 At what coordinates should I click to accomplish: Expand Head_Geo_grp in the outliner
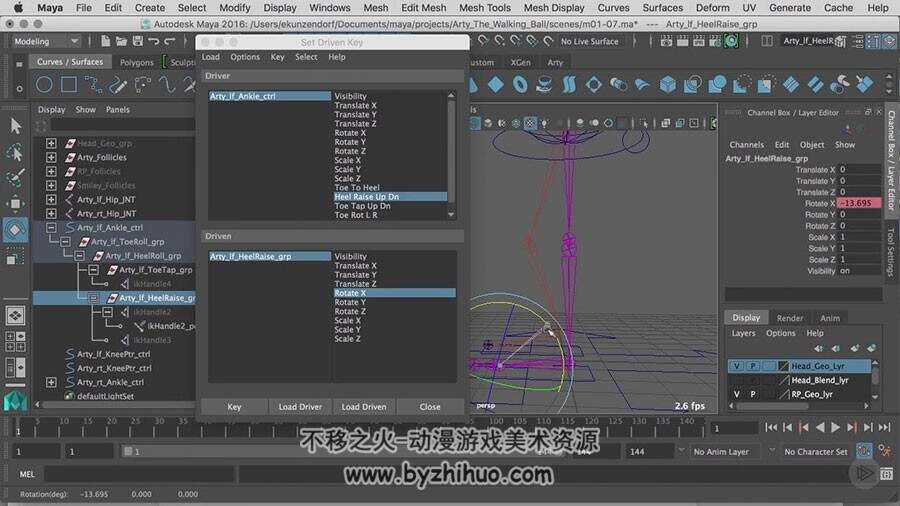click(x=51, y=143)
